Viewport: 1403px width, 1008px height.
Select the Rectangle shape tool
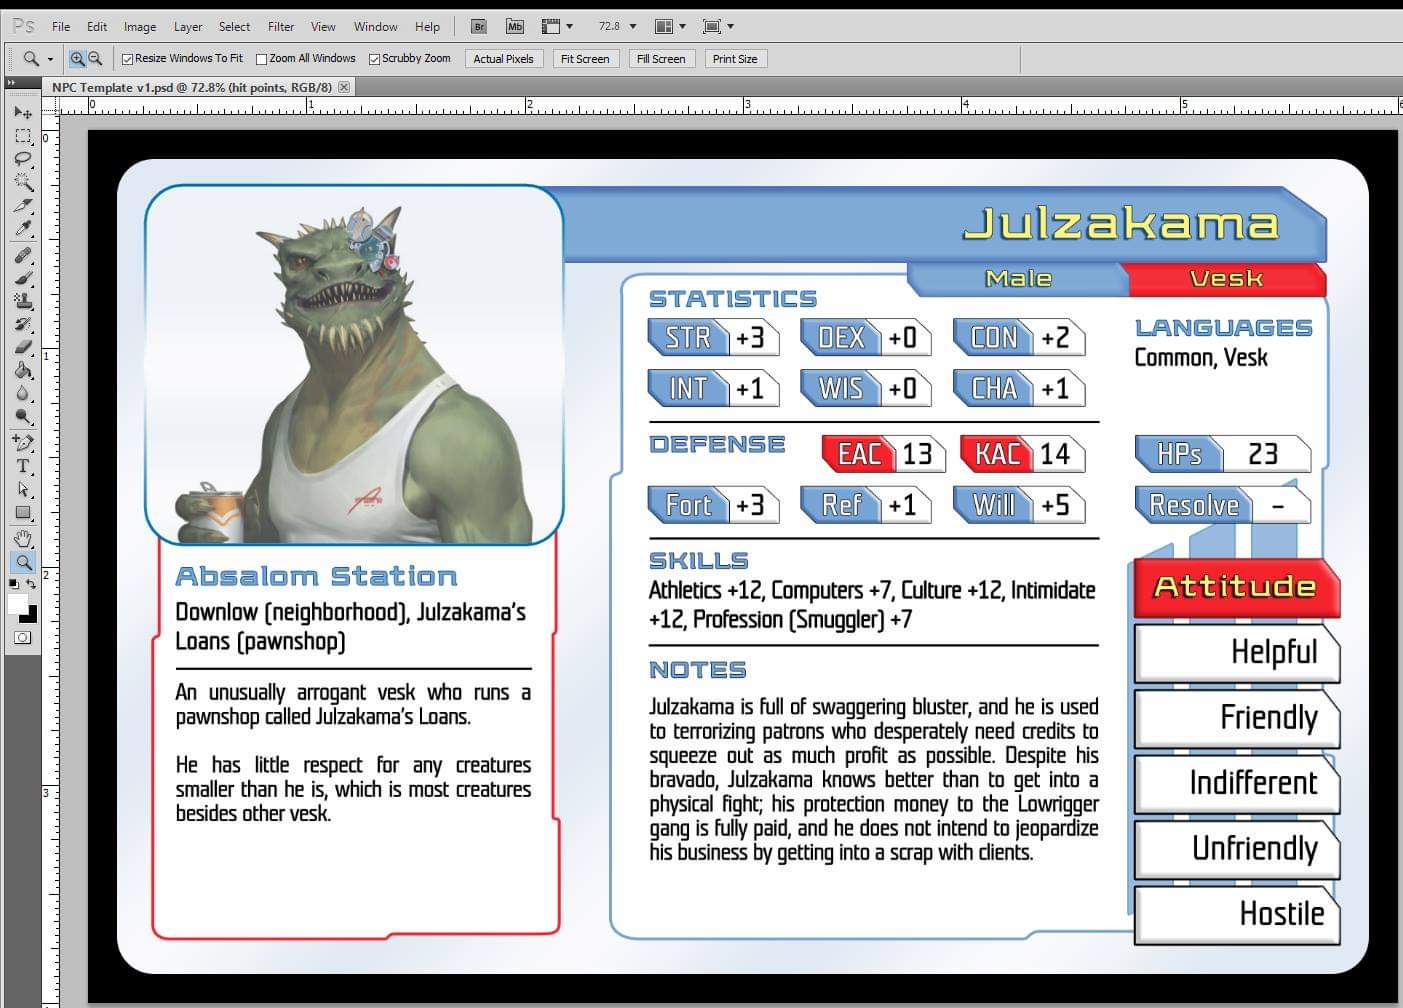point(23,513)
